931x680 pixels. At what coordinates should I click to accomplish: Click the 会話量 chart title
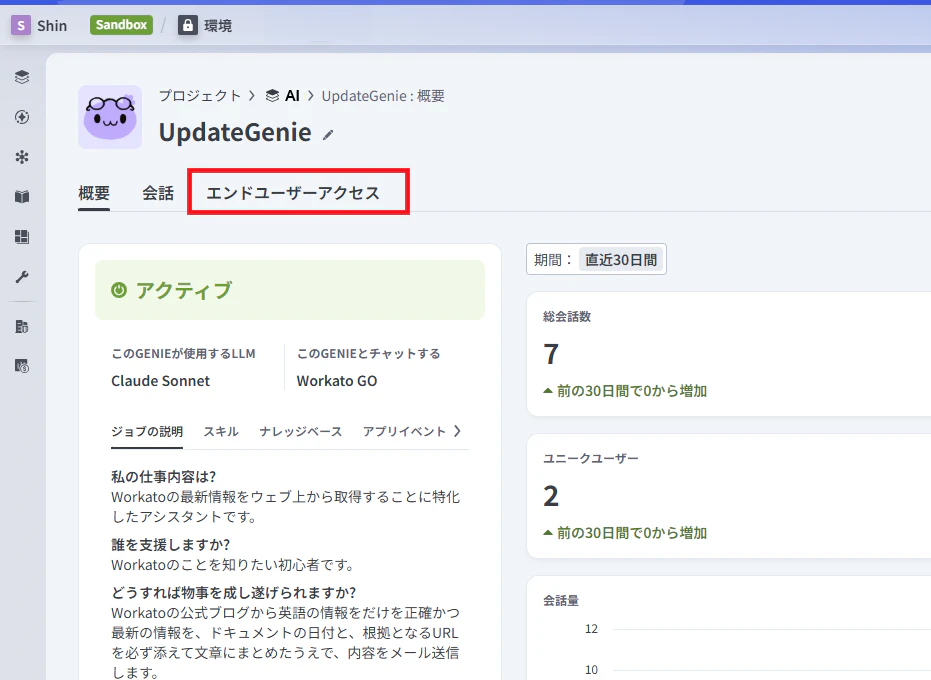(x=561, y=600)
